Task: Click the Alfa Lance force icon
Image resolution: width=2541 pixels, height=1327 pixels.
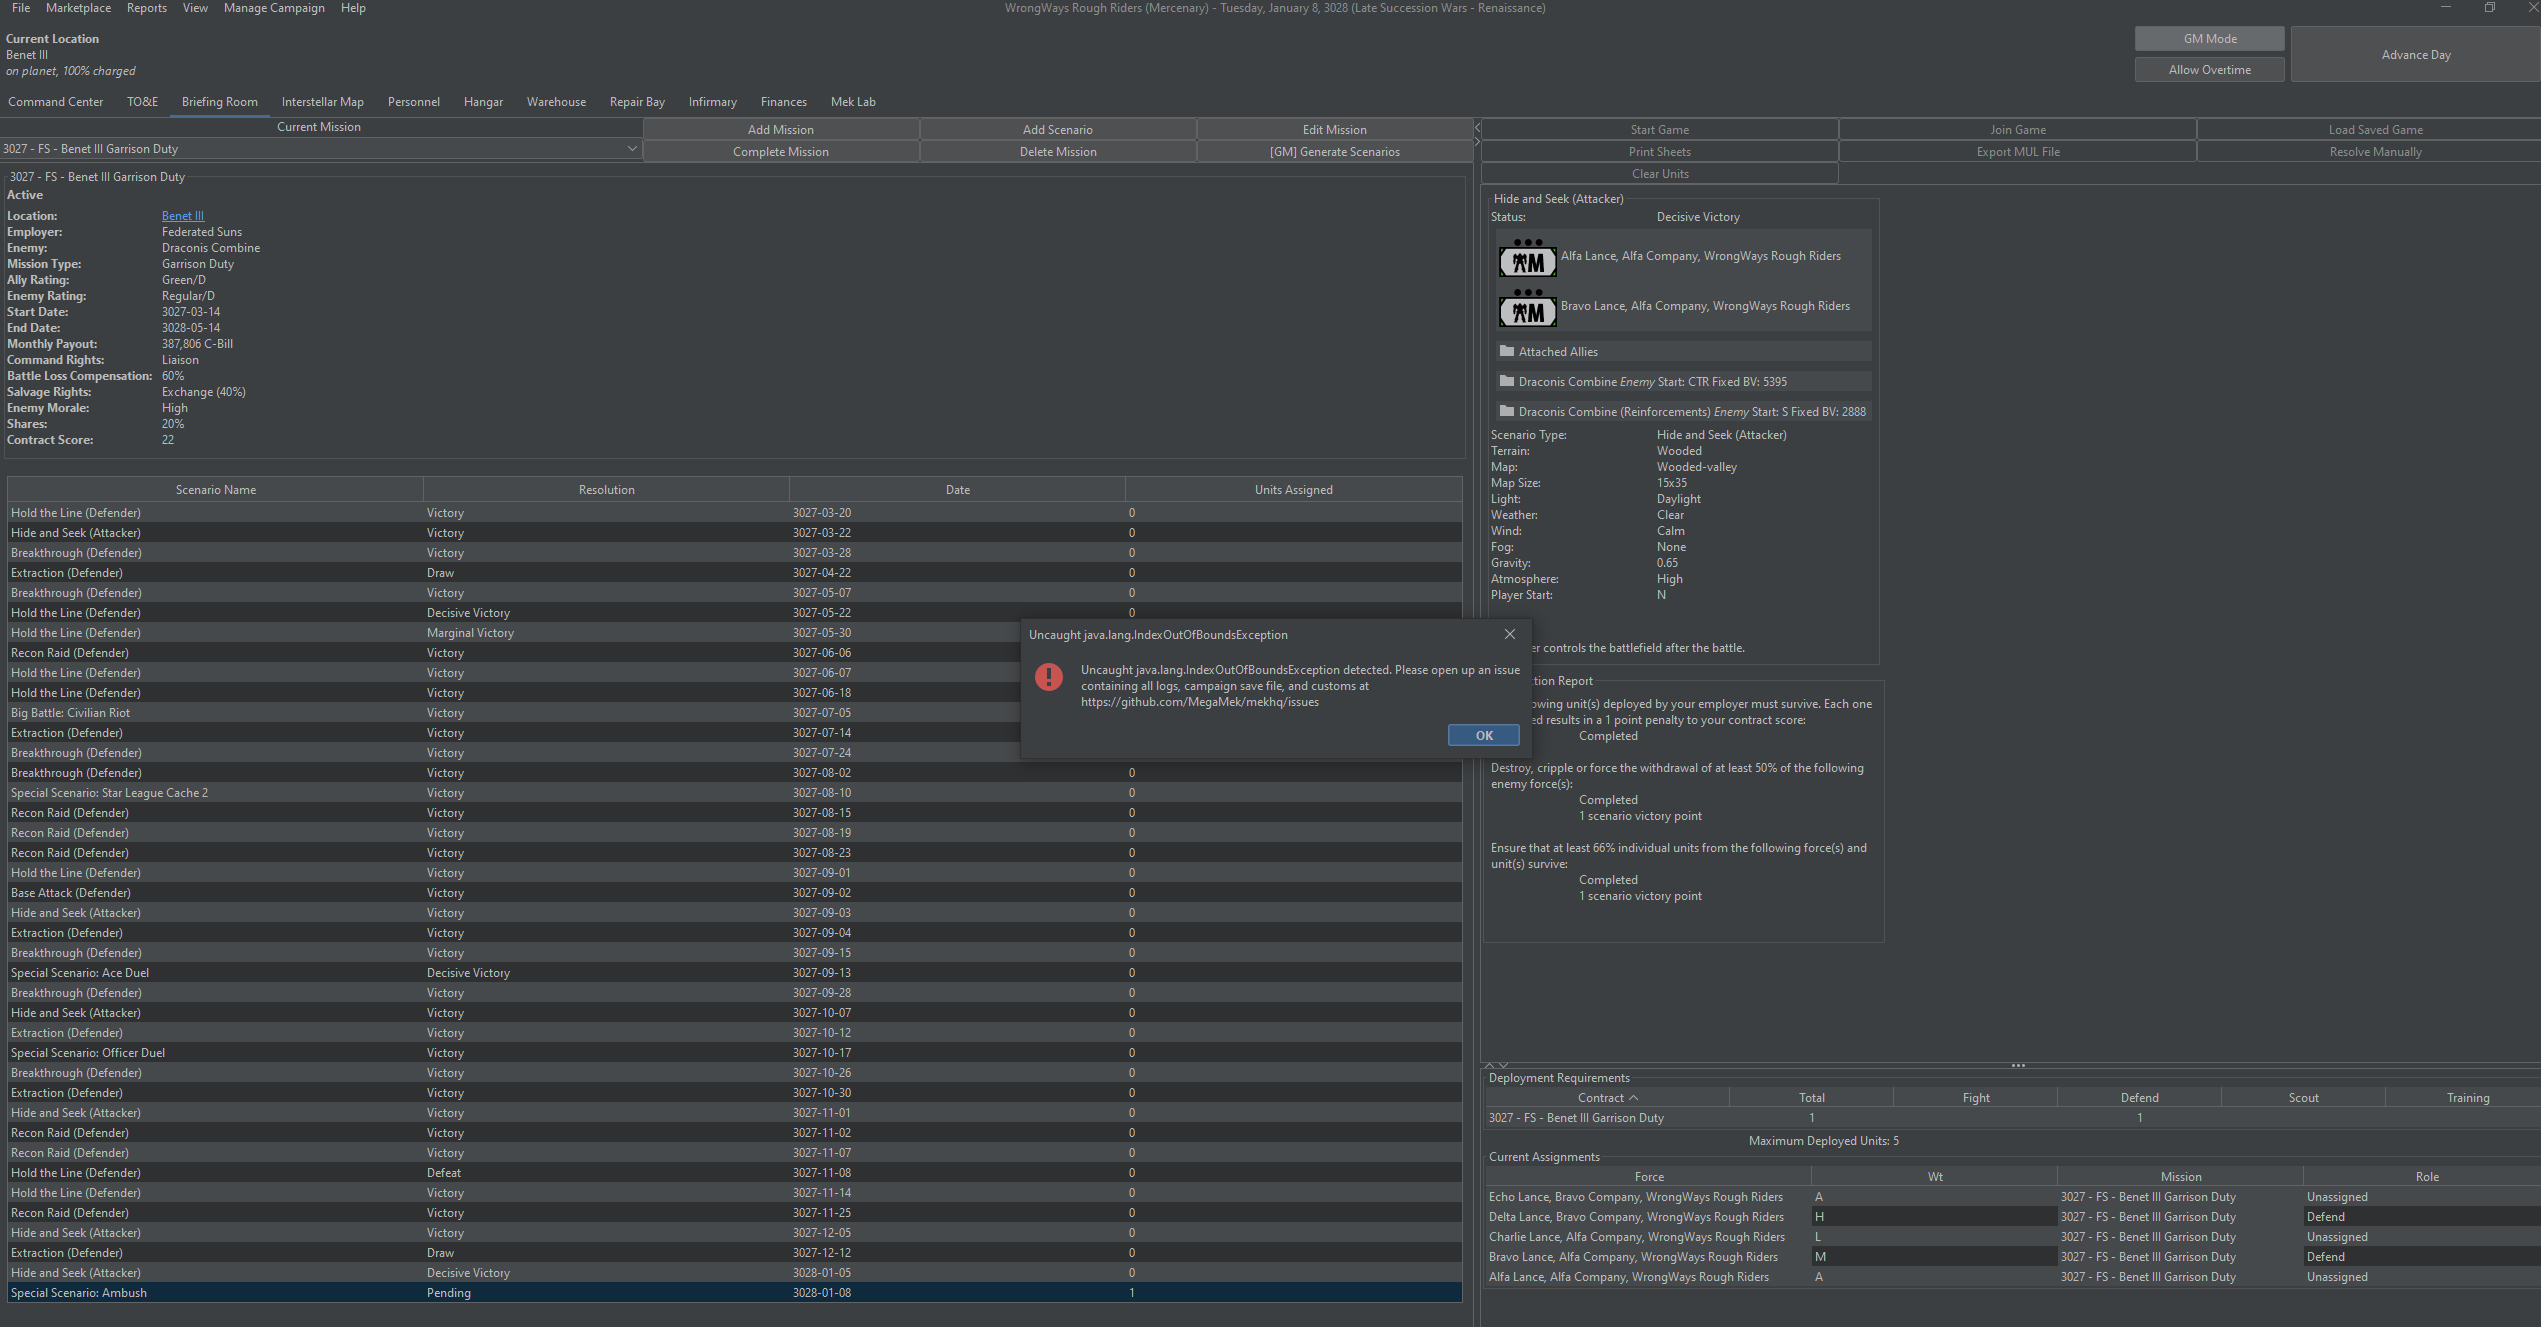Action: coord(1527,260)
